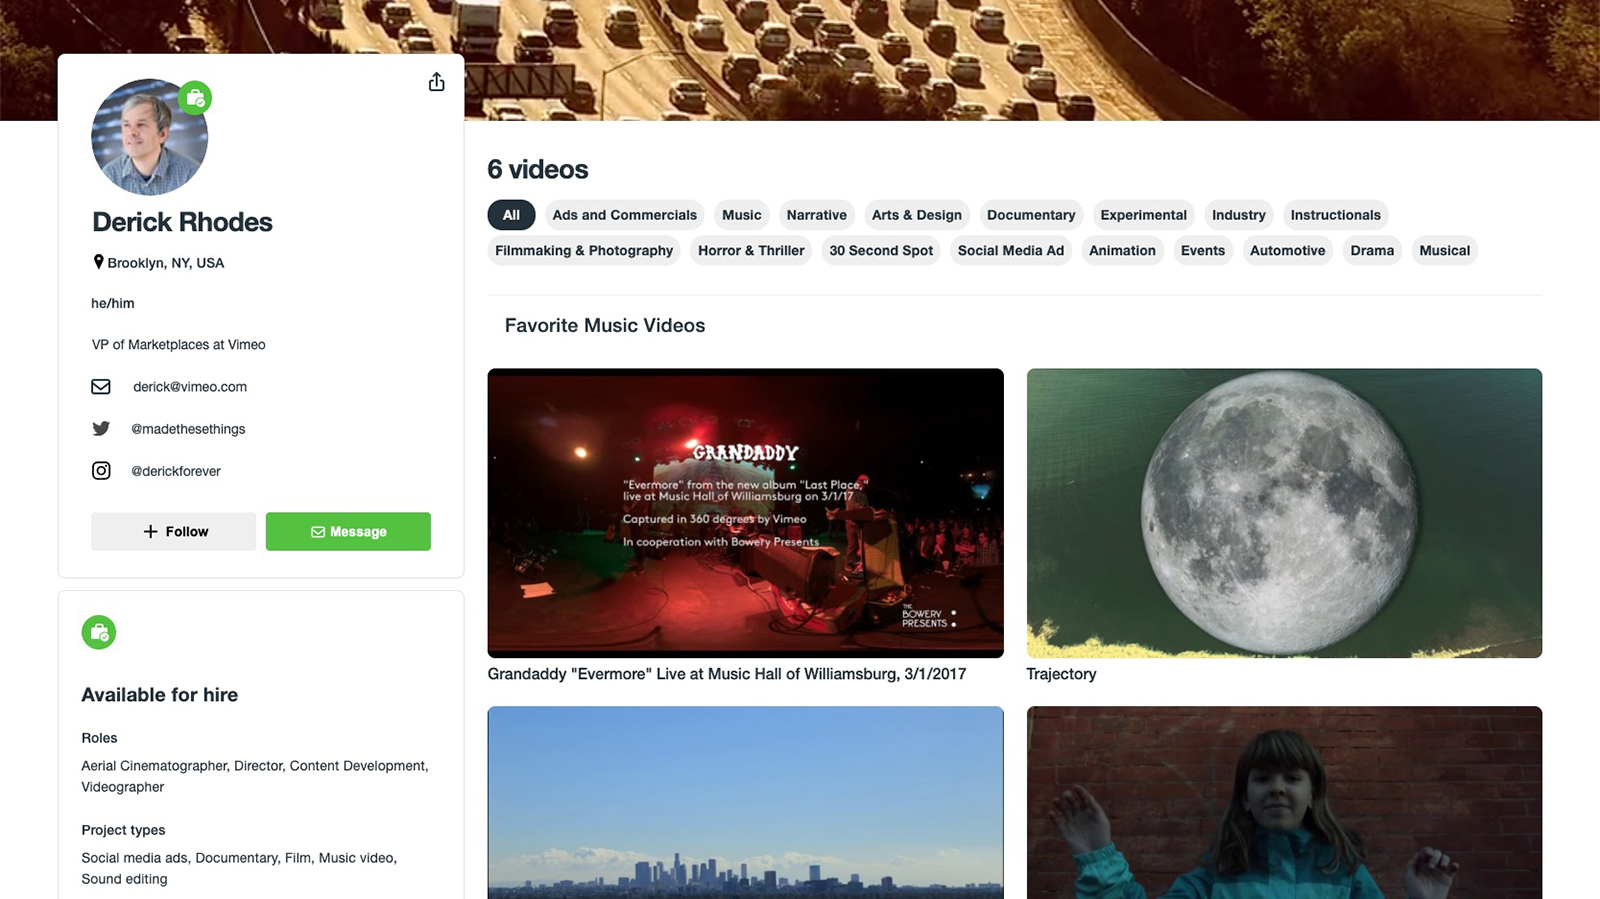1600x899 pixels.
Task: Open Derick Rhodes profile picture
Action: (x=149, y=137)
